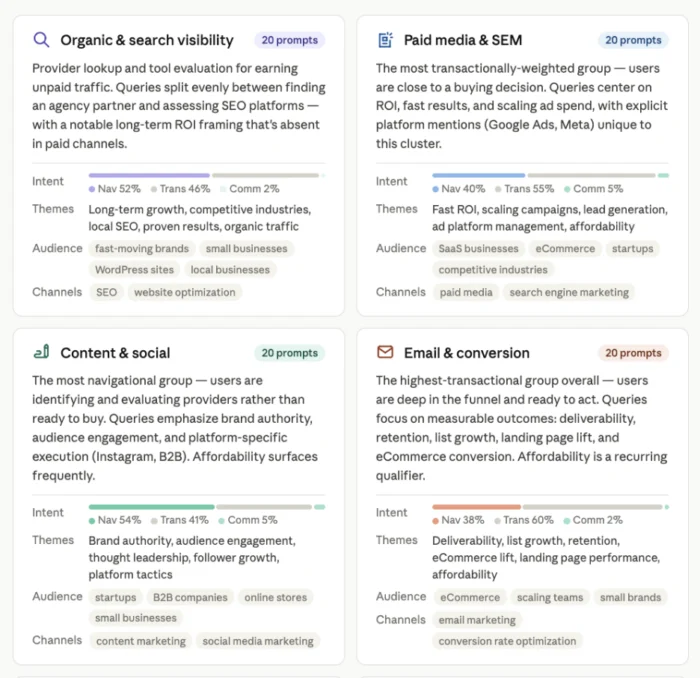The width and height of the screenshot is (700, 678).
Task: Open the 20 prompts badge on Content & social
Action: [290, 353]
